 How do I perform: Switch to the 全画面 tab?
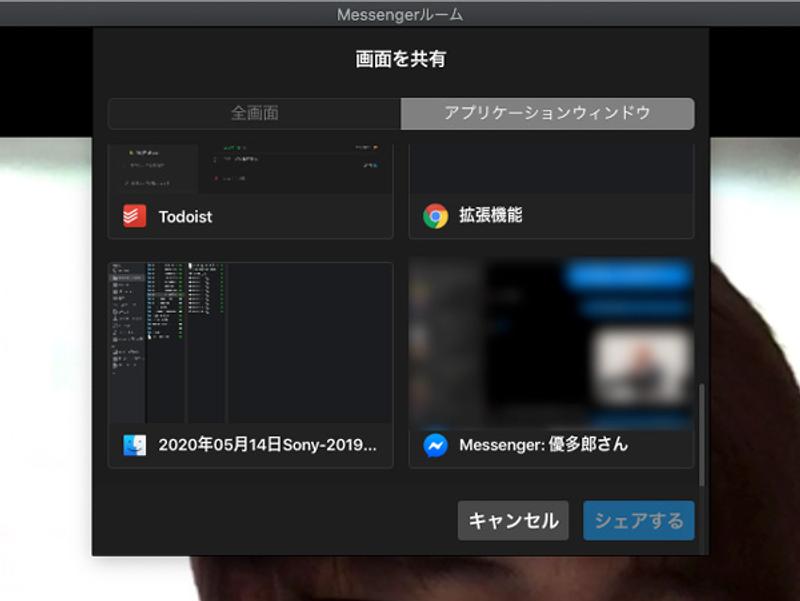click(255, 113)
